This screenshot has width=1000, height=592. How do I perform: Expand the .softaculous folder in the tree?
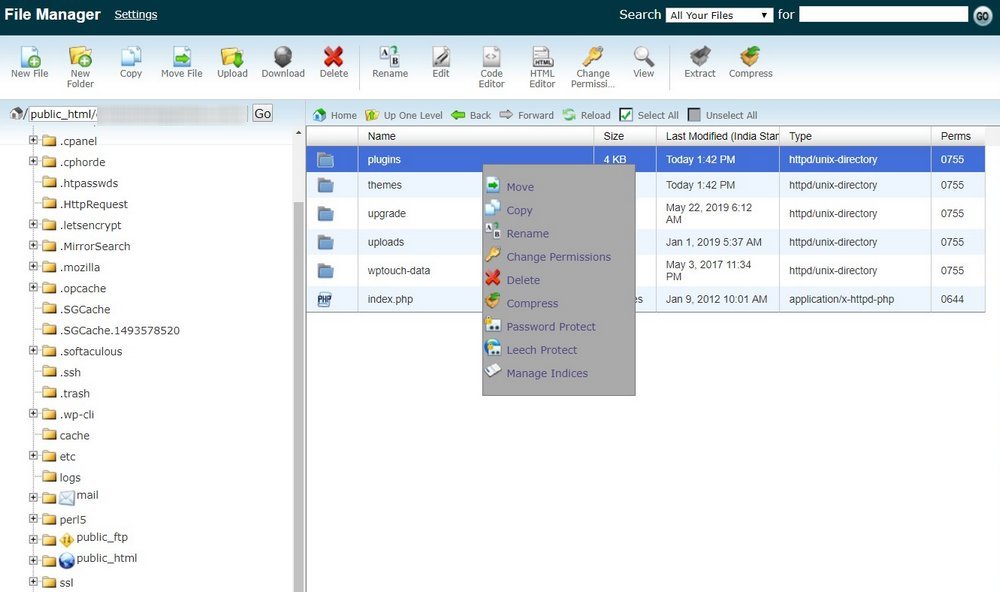[x=33, y=350]
